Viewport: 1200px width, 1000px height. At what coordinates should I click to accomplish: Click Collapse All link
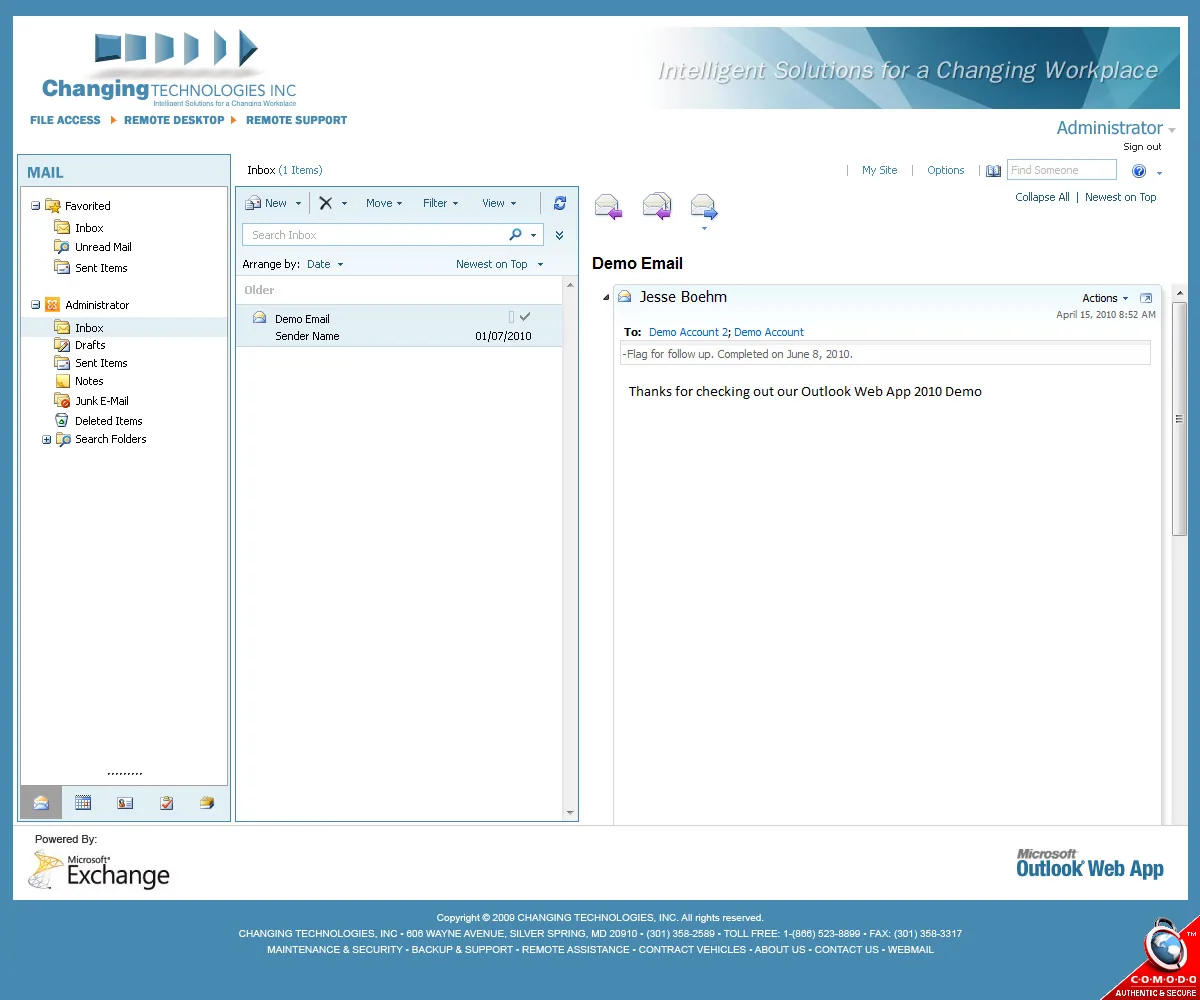(1042, 197)
